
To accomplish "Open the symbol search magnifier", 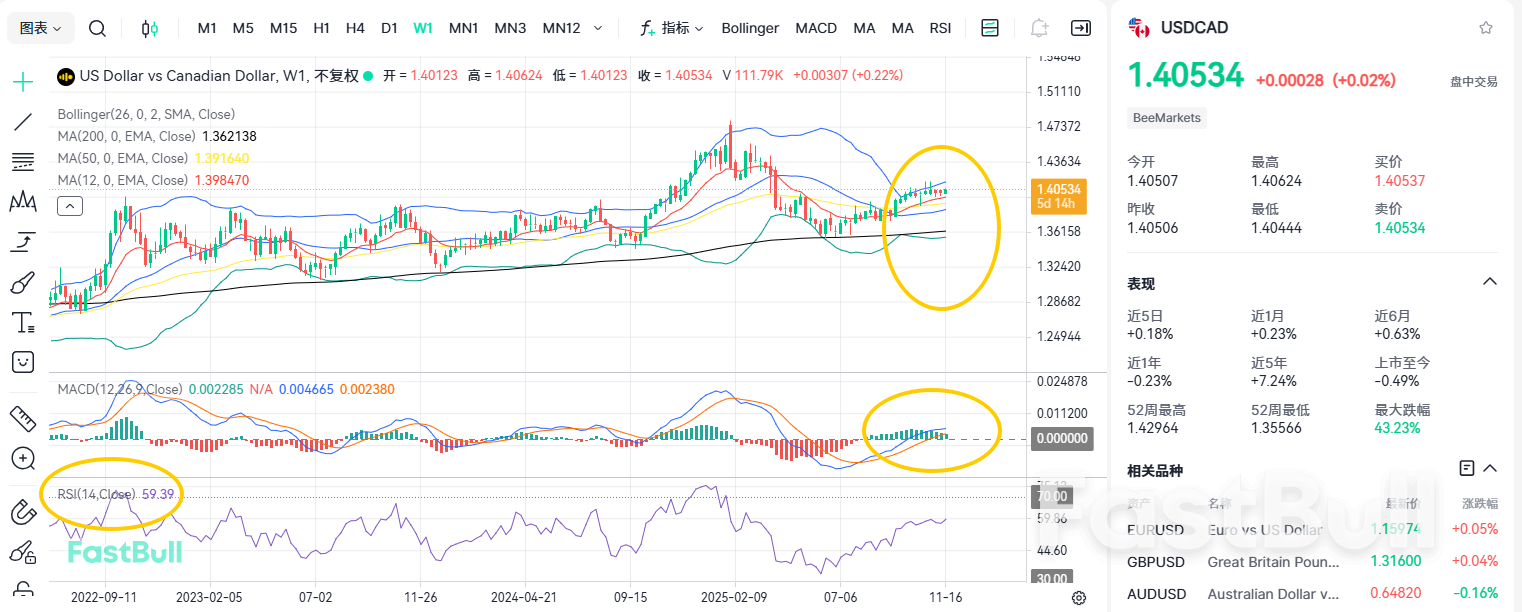I will [x=97, y=28].
